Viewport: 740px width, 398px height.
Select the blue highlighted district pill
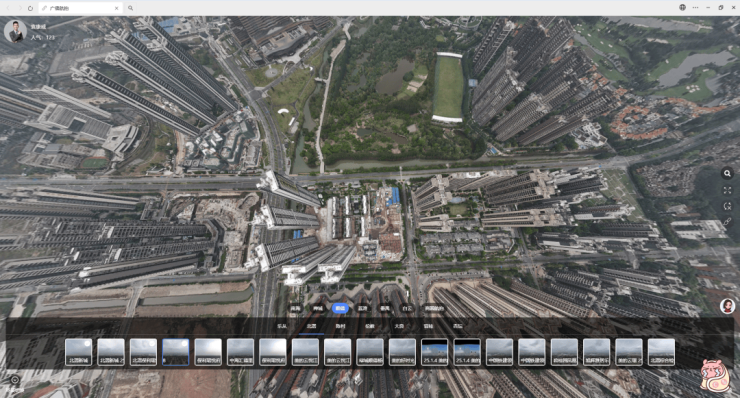coord(340,308)
